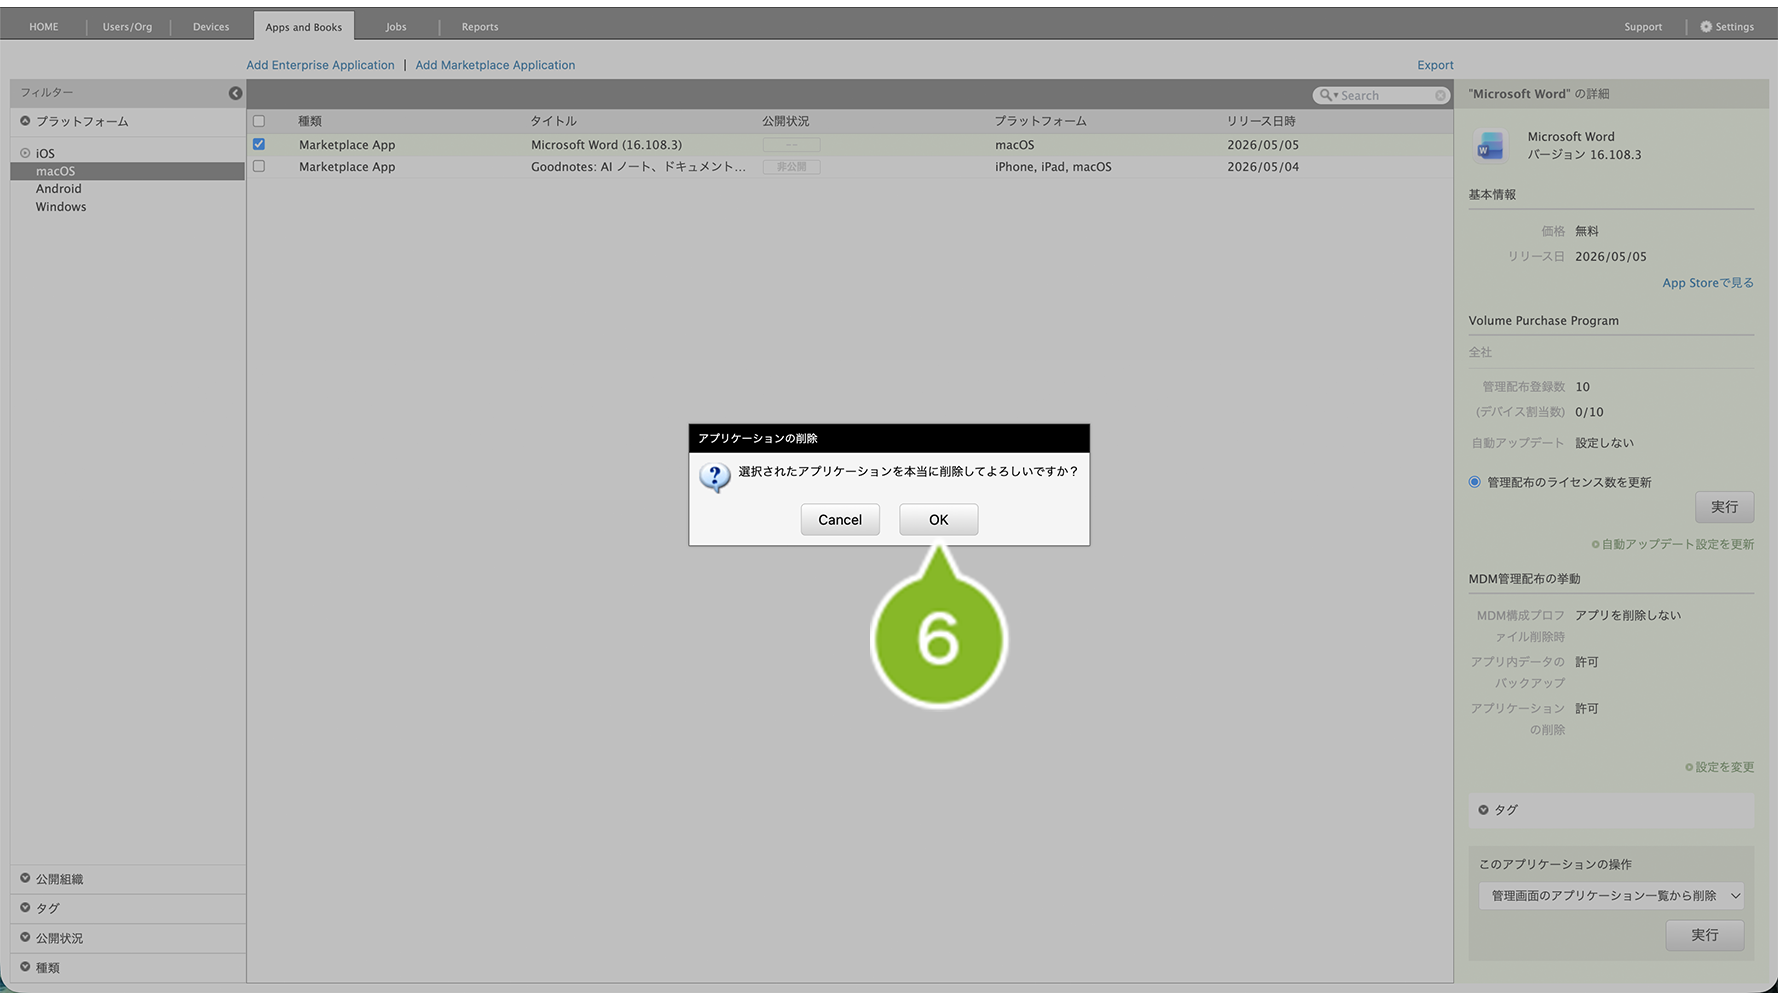1778x1000 pixels.
Task: Switch to the Users/Org tab
Action: tap(127, 27)
